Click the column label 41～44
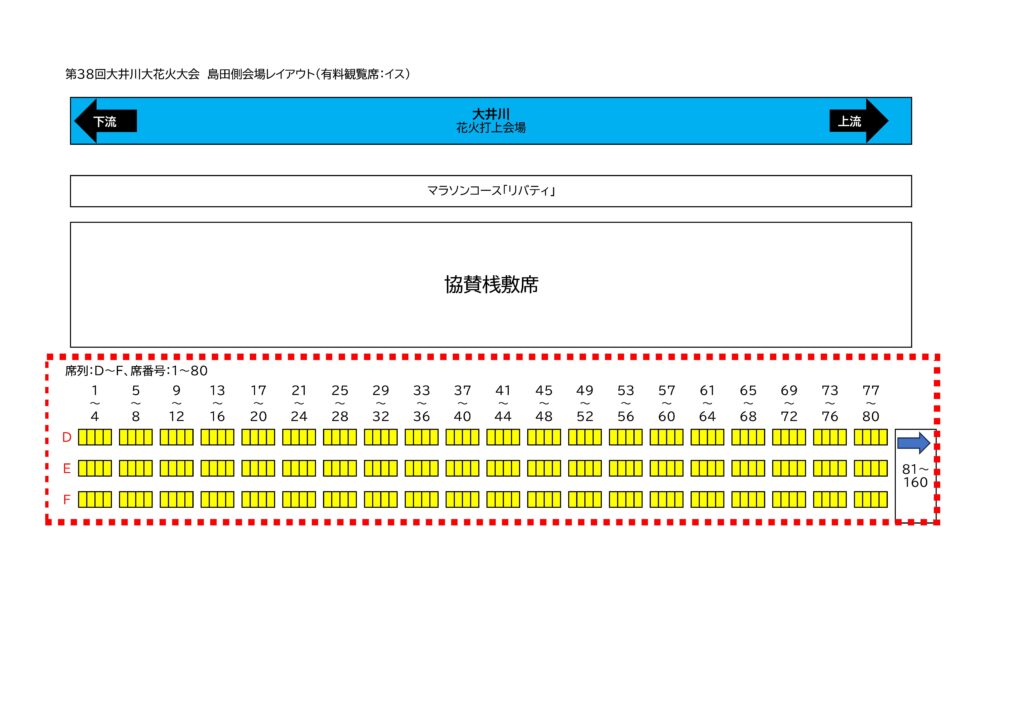The height and width of the screenshot is (724, 1024). pyautogui.click(x=503, y=403)
